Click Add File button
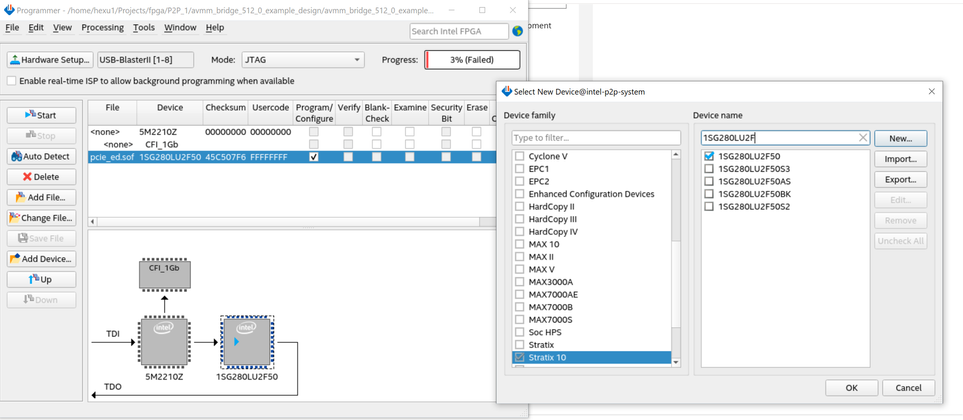The image size is (963, 420). pos(42,197)
